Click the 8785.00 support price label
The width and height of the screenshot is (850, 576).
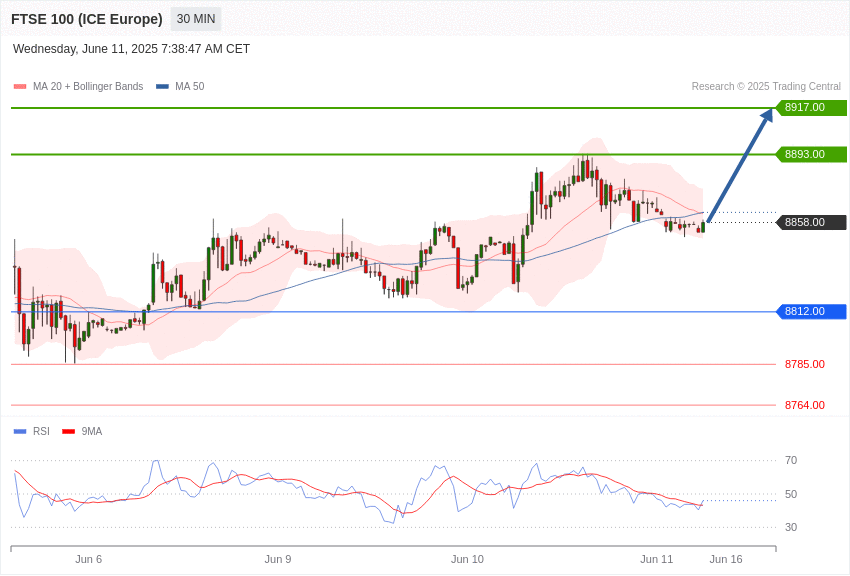(804, 364)
